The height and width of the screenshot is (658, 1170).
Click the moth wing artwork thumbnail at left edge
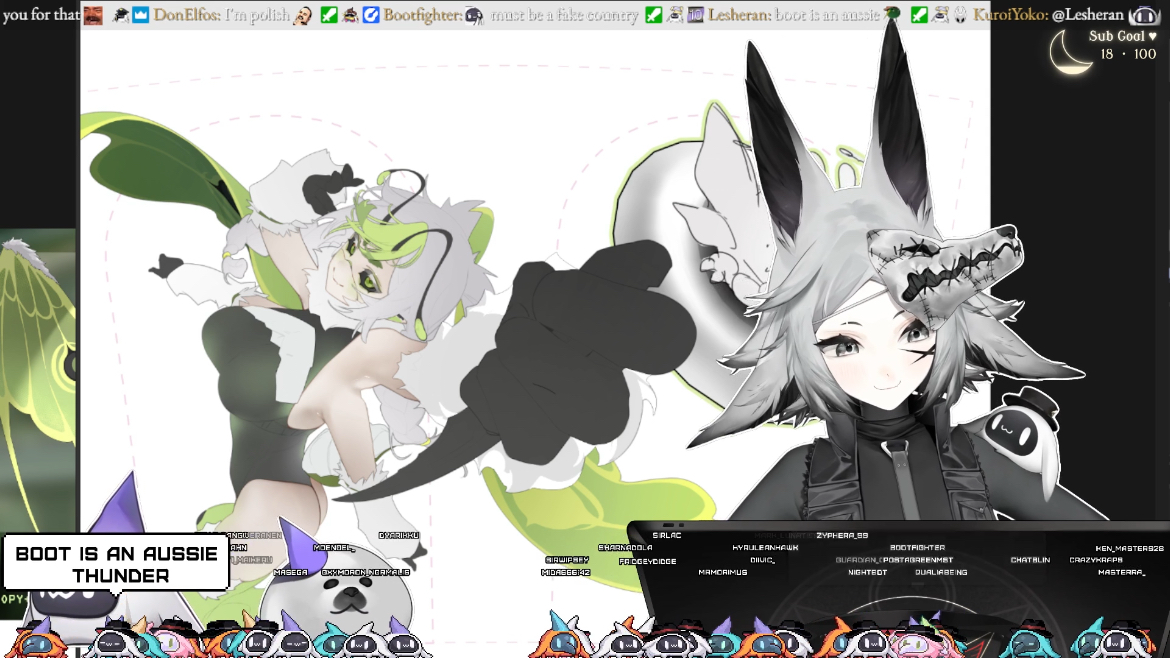[x=37, y=380]
